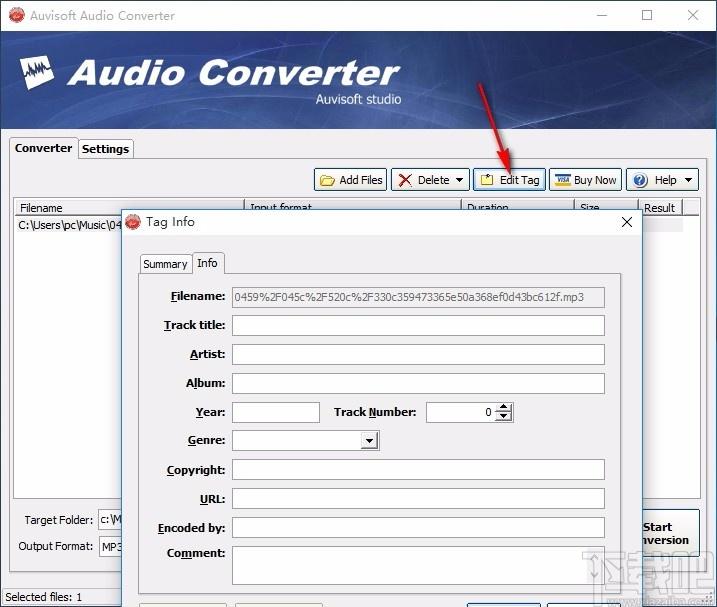Open the Summary tab in Tag Info
This screenshot has width=717, height=607.
coord(165,264)
